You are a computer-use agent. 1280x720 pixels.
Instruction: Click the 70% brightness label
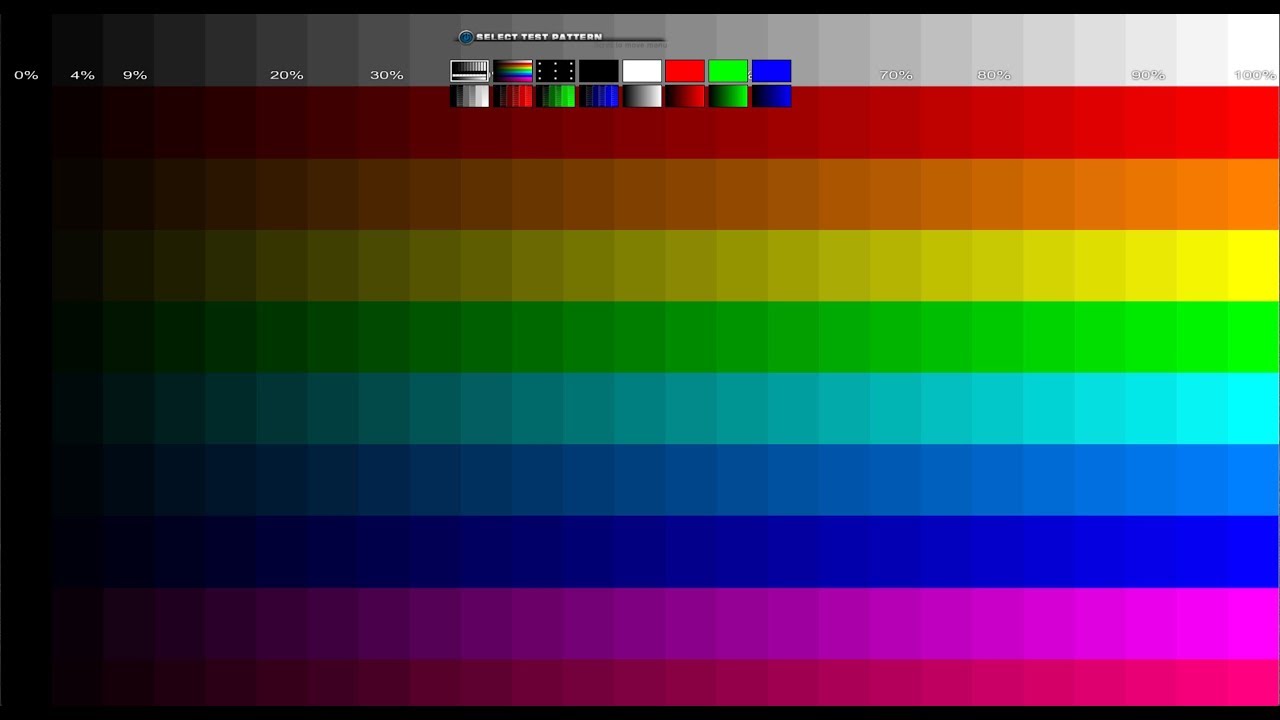pyautogui.click(x=896, y=75)
